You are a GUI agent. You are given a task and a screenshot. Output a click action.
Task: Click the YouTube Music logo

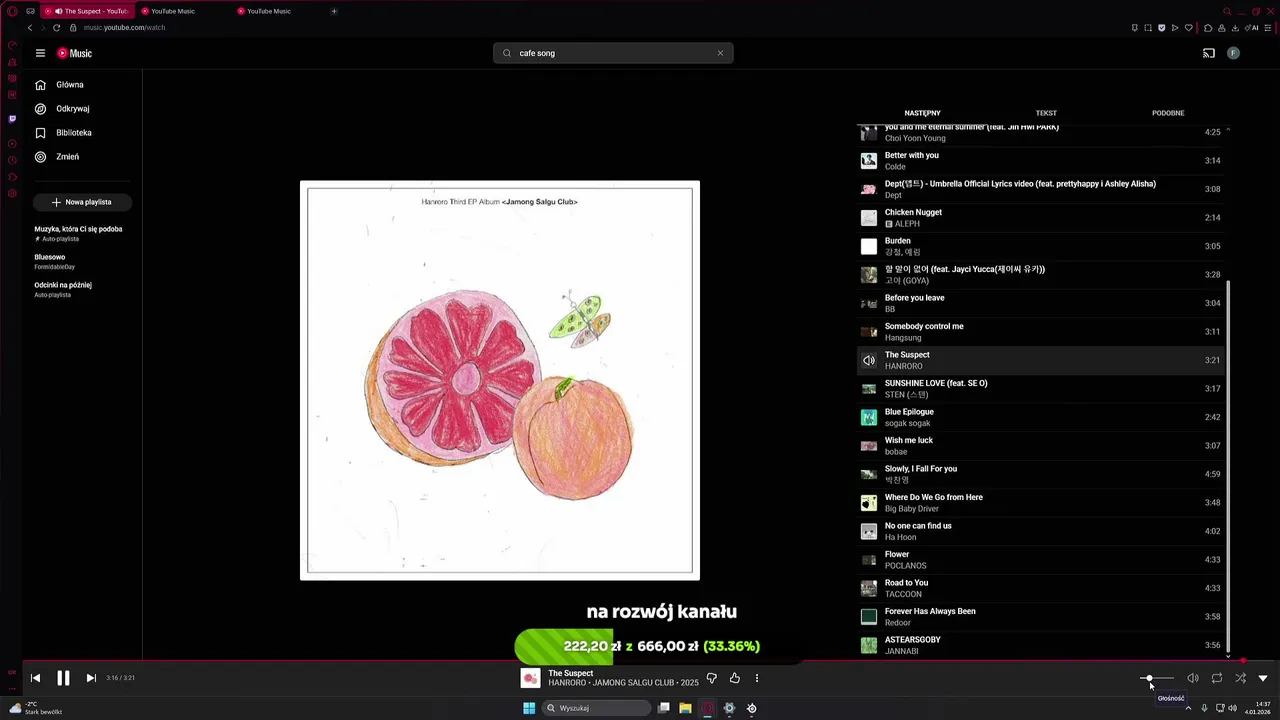pos(74,53)
